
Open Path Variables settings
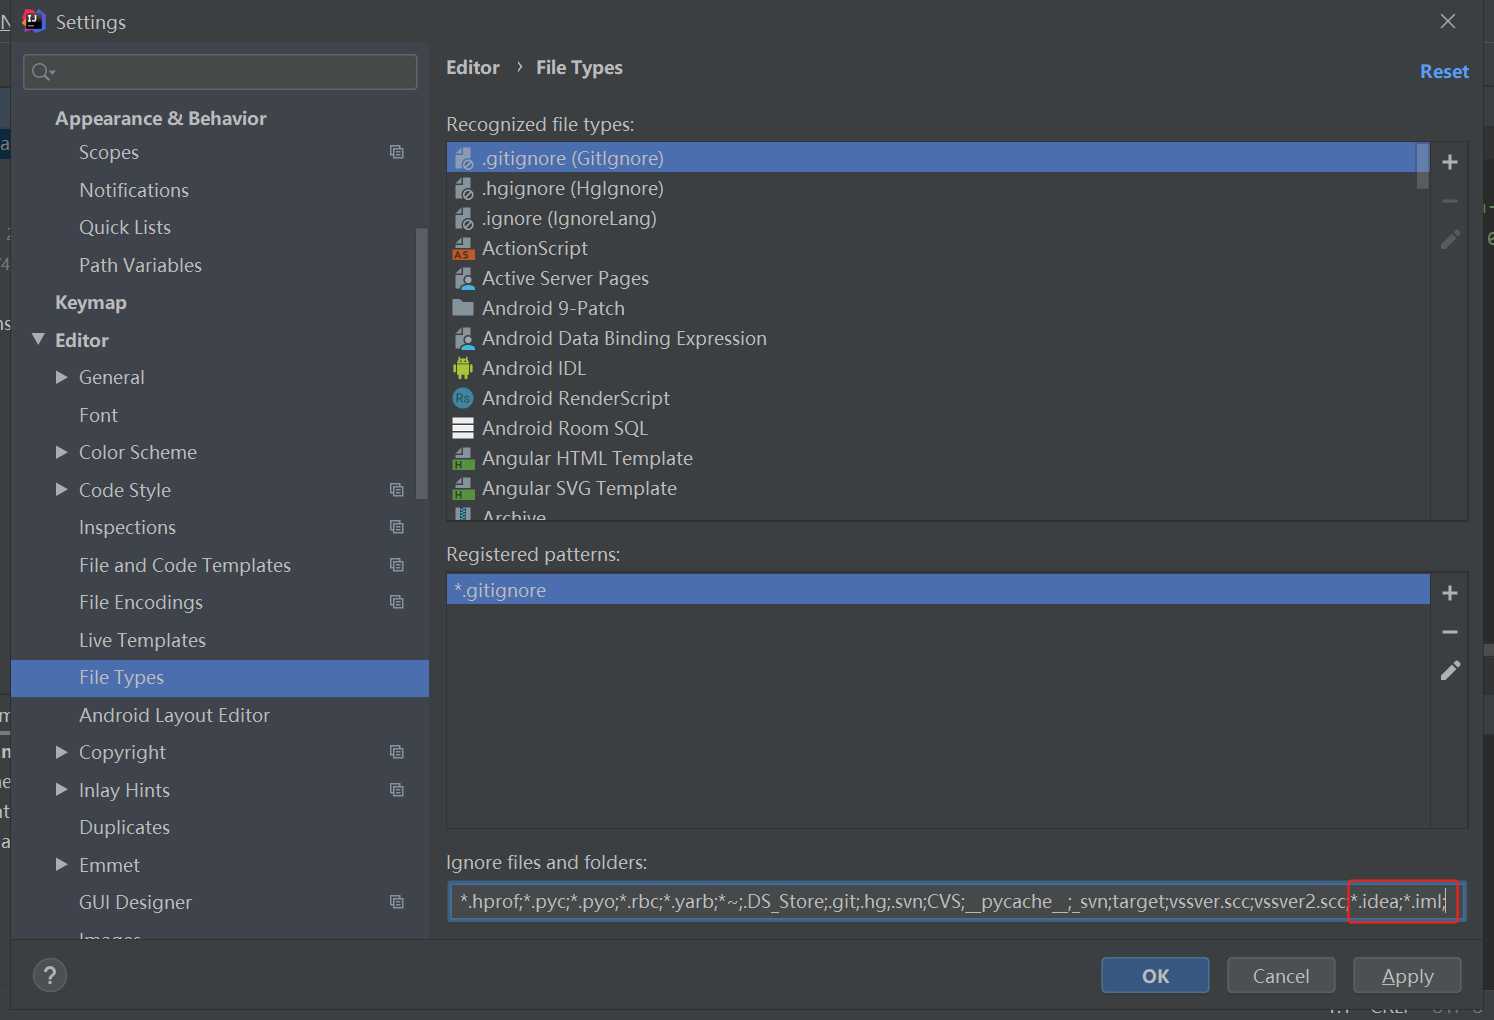pos(140,265)
